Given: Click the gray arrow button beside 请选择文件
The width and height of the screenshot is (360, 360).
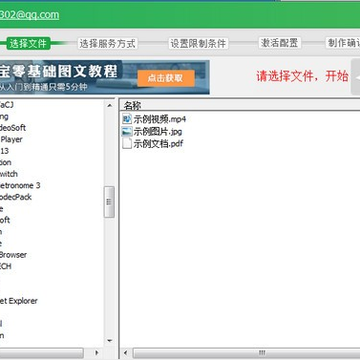Looking at the screenshot, I should point(356,77).
